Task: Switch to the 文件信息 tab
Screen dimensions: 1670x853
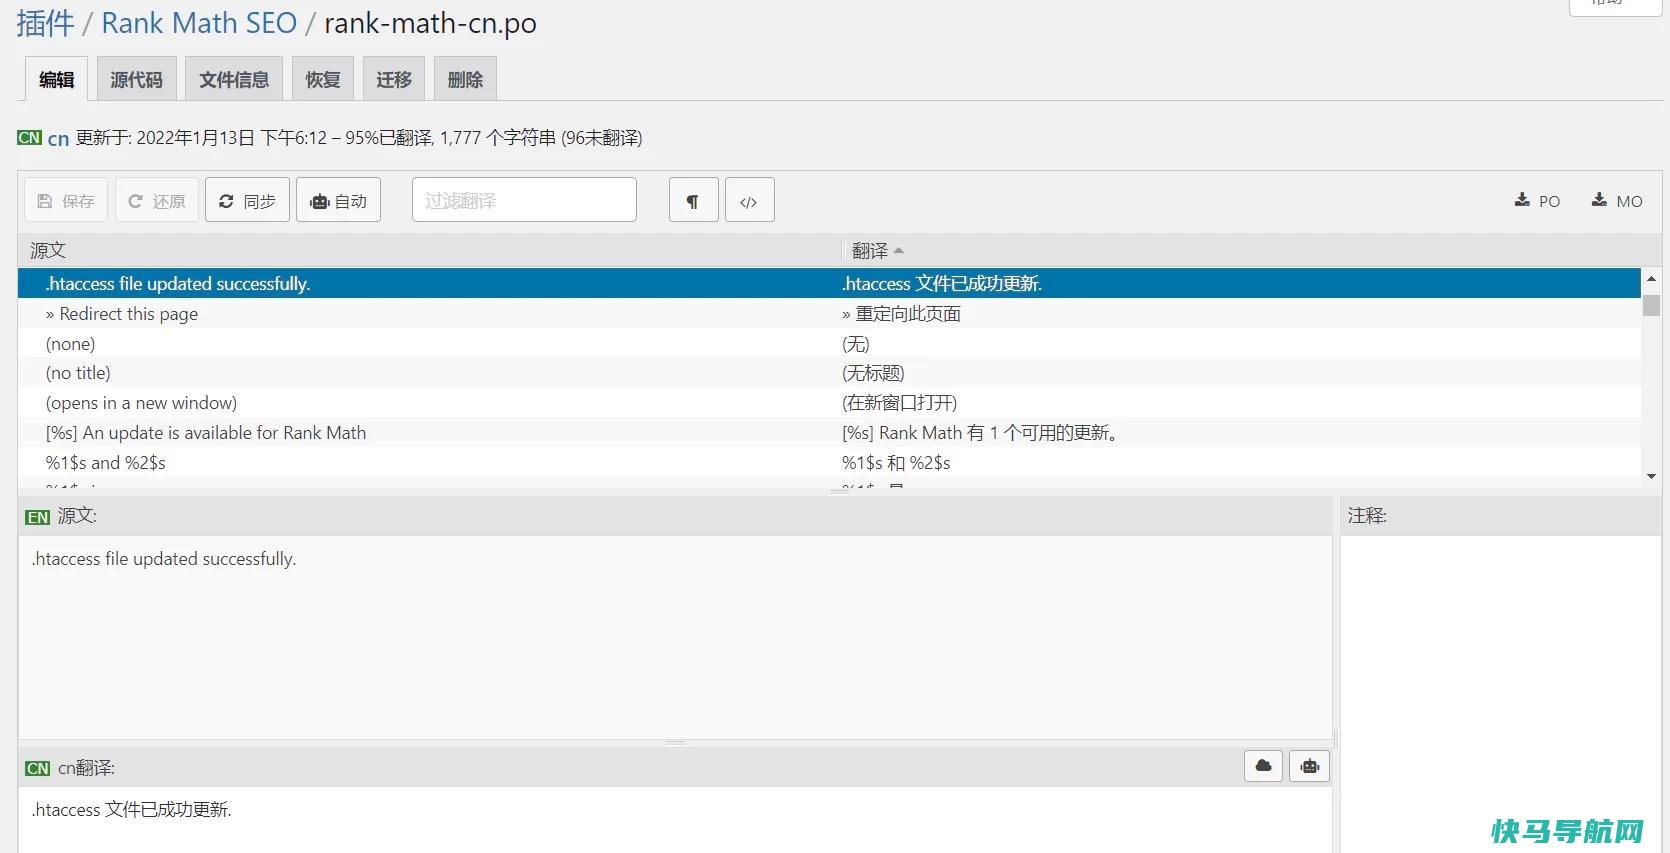Action: point(234,79)
